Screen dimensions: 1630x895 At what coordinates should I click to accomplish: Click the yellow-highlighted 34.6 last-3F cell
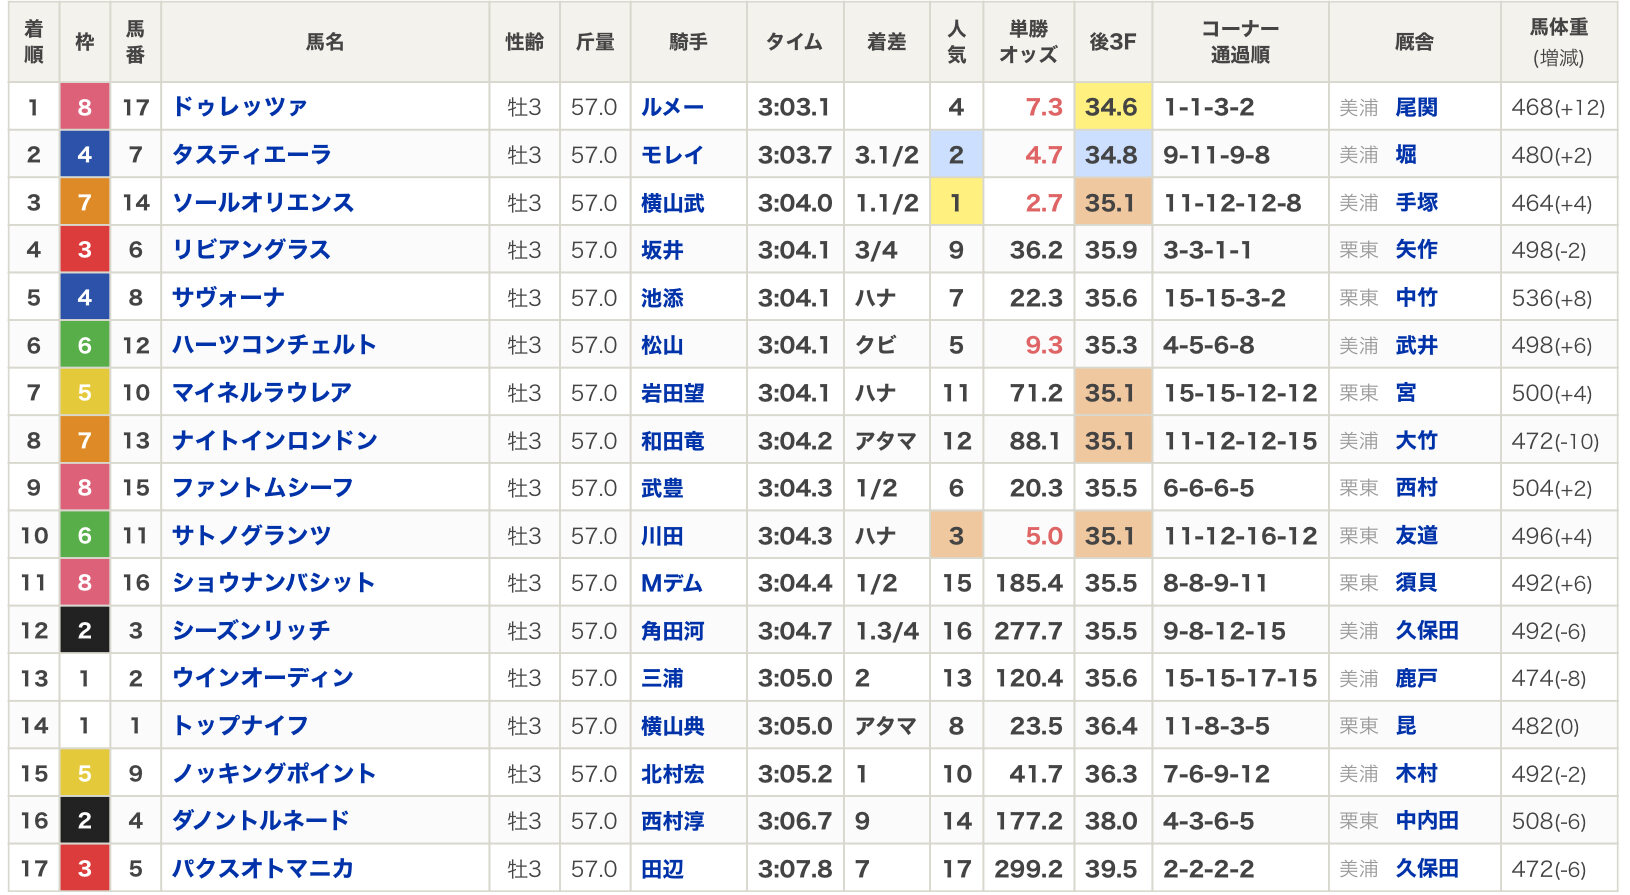1112,107
